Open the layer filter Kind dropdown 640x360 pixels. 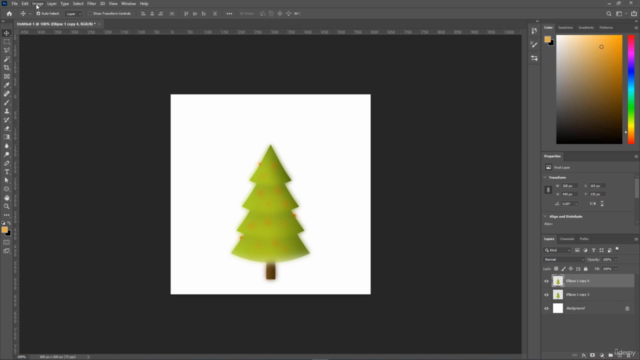557,250
